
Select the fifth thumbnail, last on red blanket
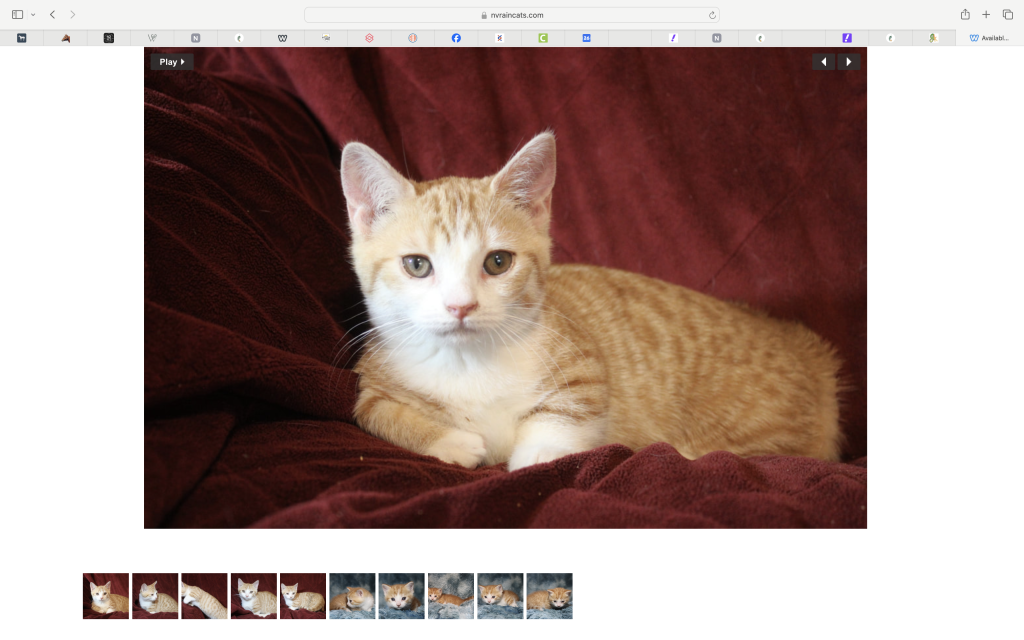303,596
